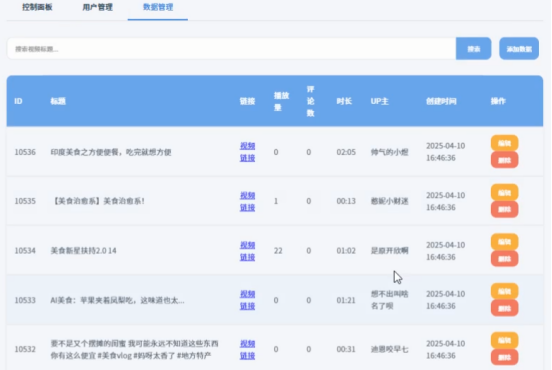Focus the video title search field

231,49
